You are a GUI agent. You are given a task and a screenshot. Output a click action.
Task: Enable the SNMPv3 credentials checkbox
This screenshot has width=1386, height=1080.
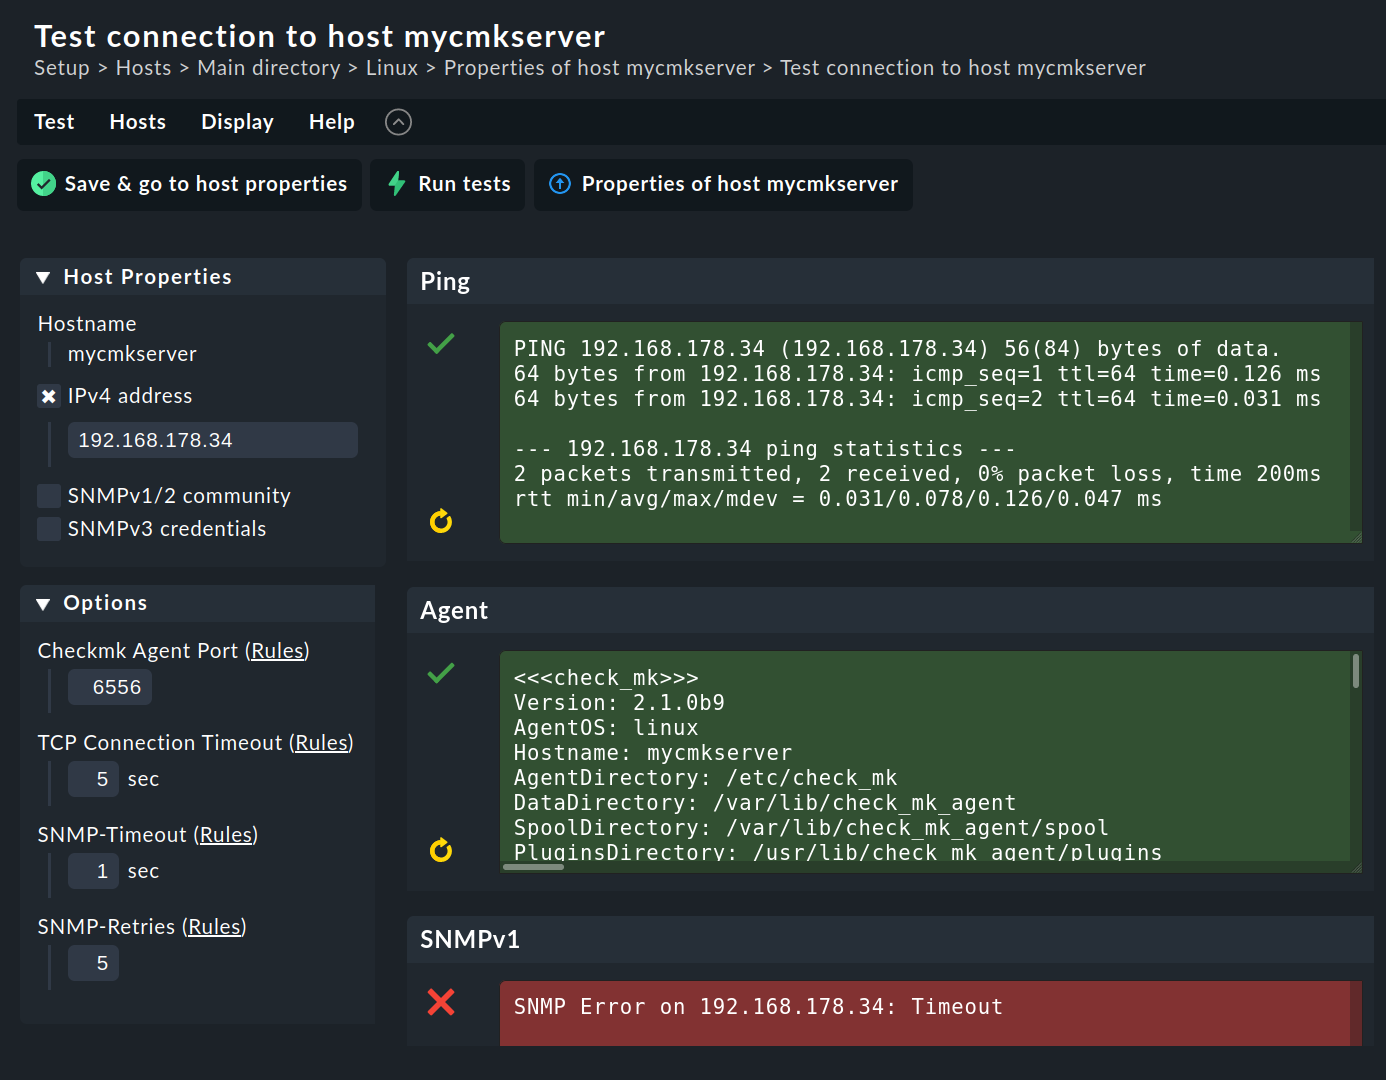click(49, 529)
